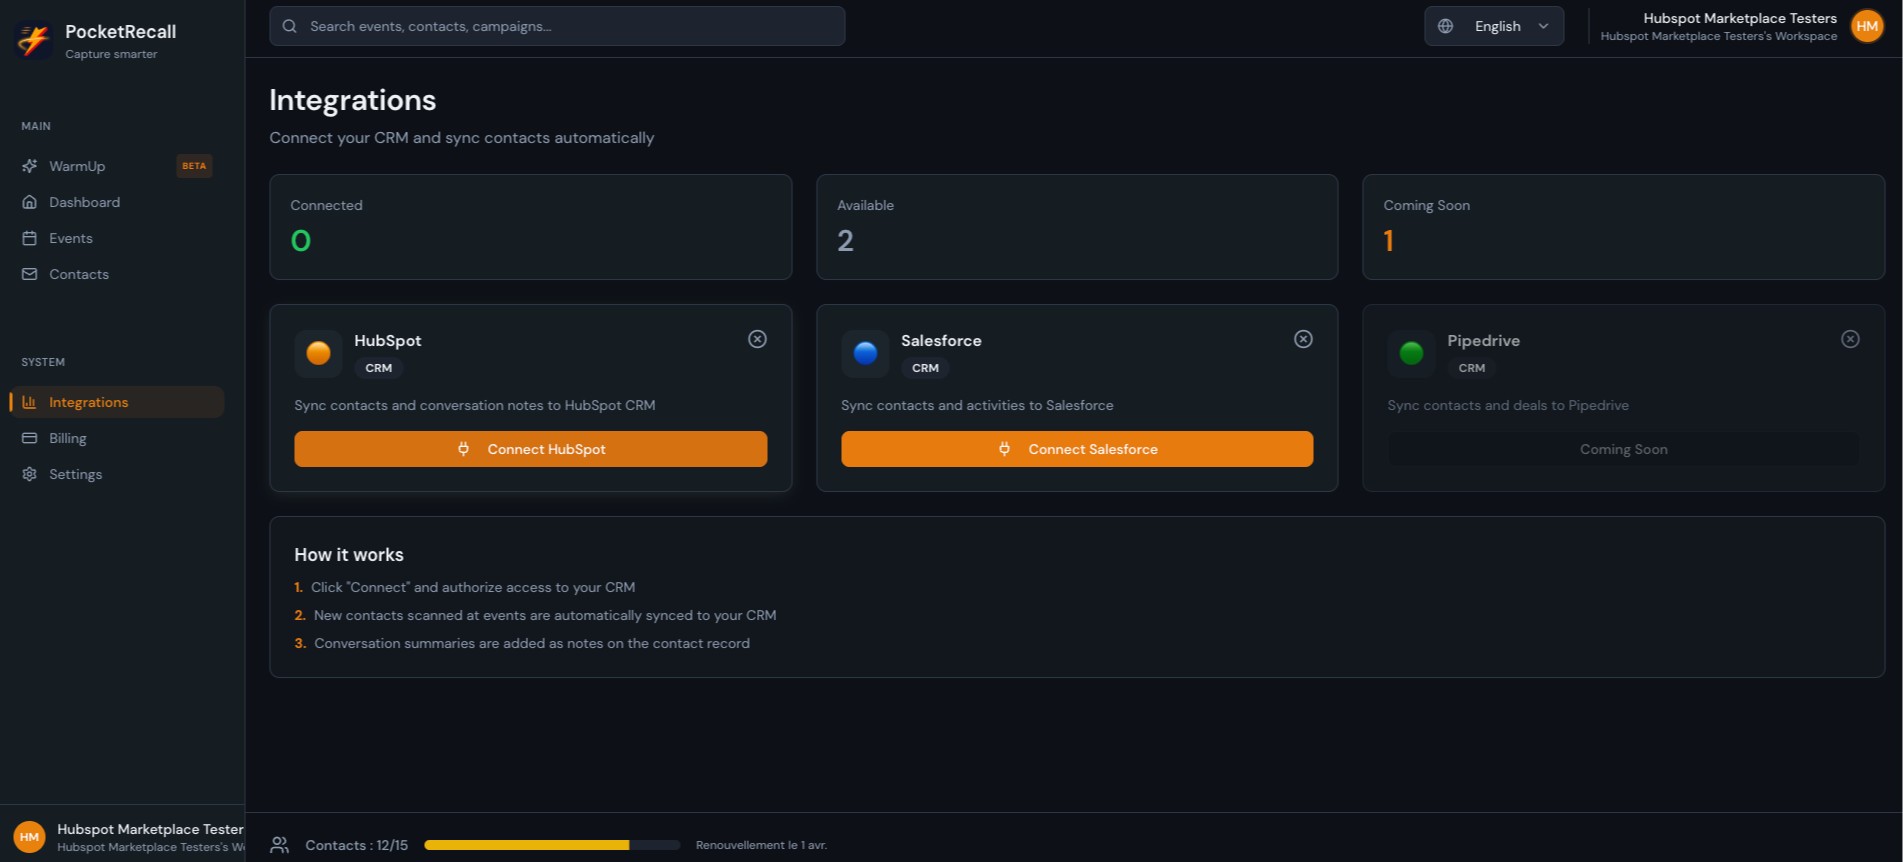The height and width of the screenshot is (862, 1903).
Task: Click the WarmUp sparkle icon
Action: tap(30, 166)
